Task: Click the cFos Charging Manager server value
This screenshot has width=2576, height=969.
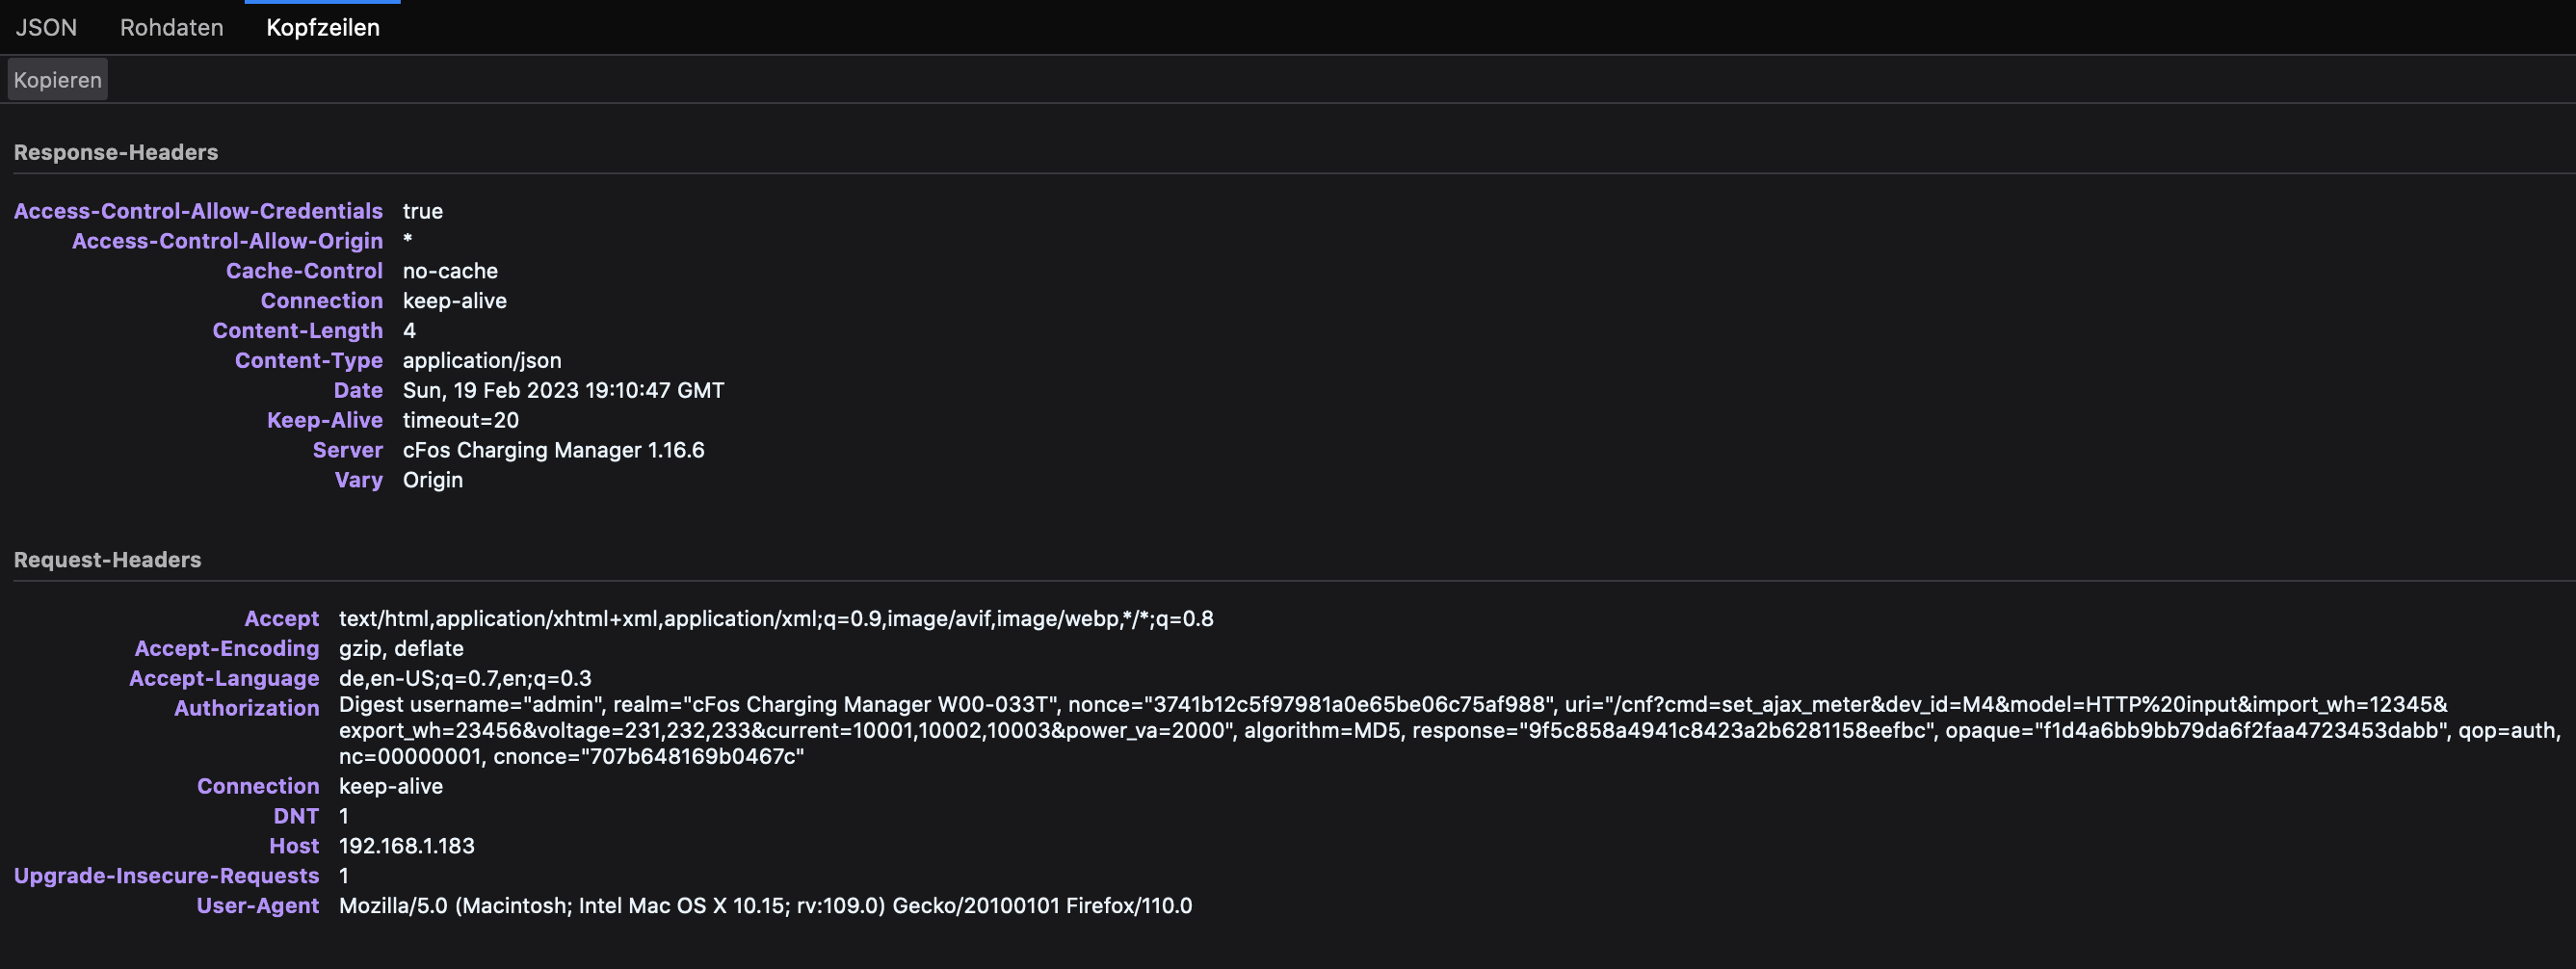Action: pyautogui.click(x=553, y=451)
